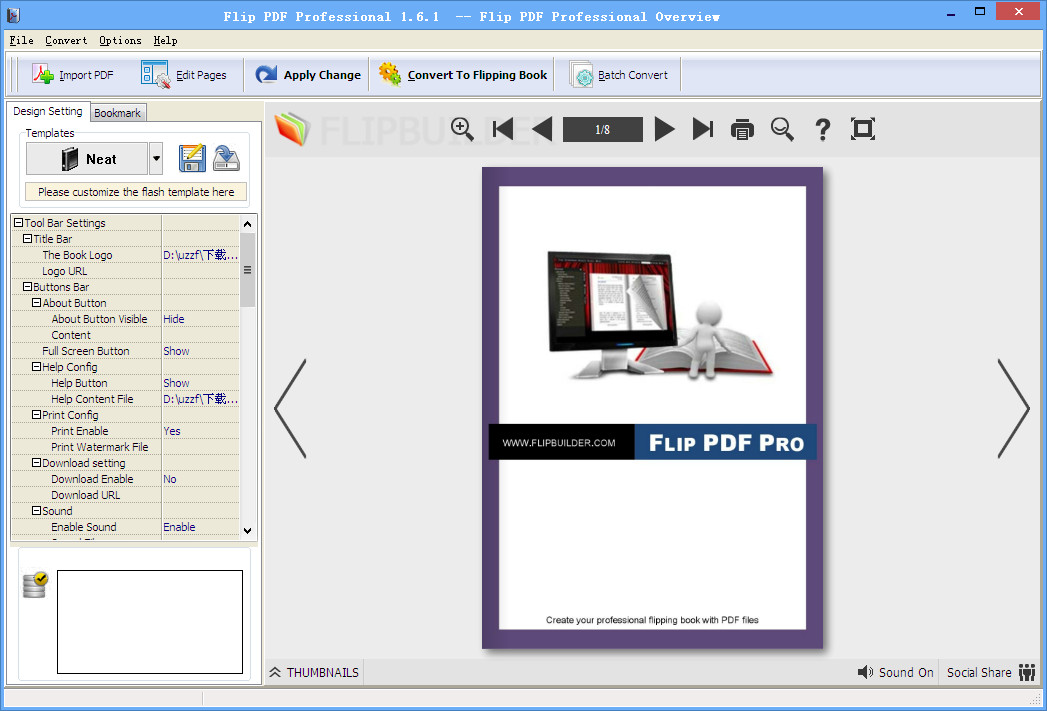
Task: Save the template with the floppy disk icon
Action: (x=192, y=158)
